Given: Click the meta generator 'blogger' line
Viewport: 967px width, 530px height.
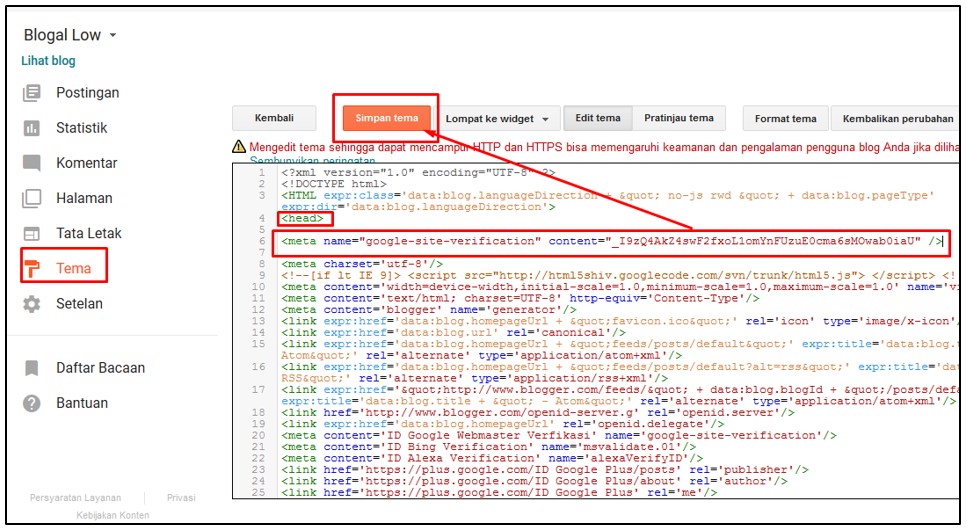Looking at the screenshot, I should (x=429, y=310).
